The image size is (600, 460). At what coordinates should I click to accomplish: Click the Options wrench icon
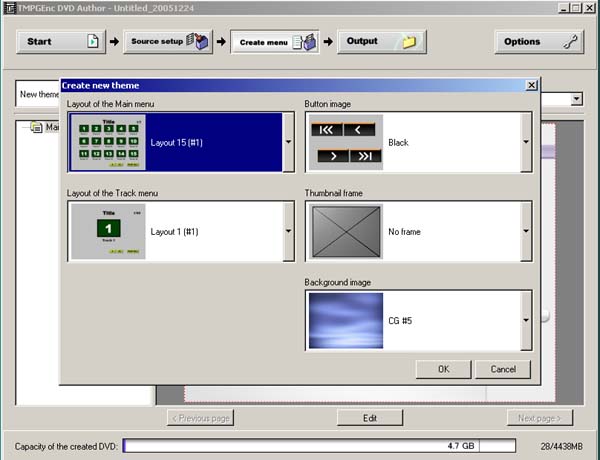pyautogui.click(x=571, y=41)
